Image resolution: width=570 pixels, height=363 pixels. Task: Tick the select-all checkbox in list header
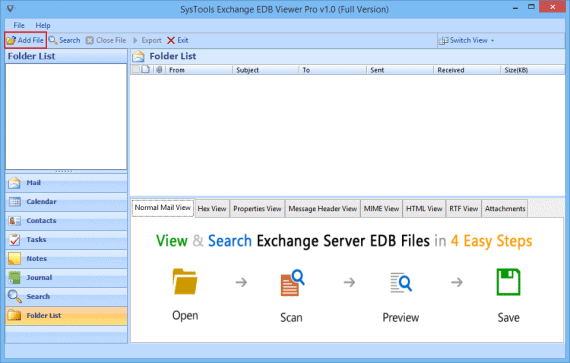[136, 69]
